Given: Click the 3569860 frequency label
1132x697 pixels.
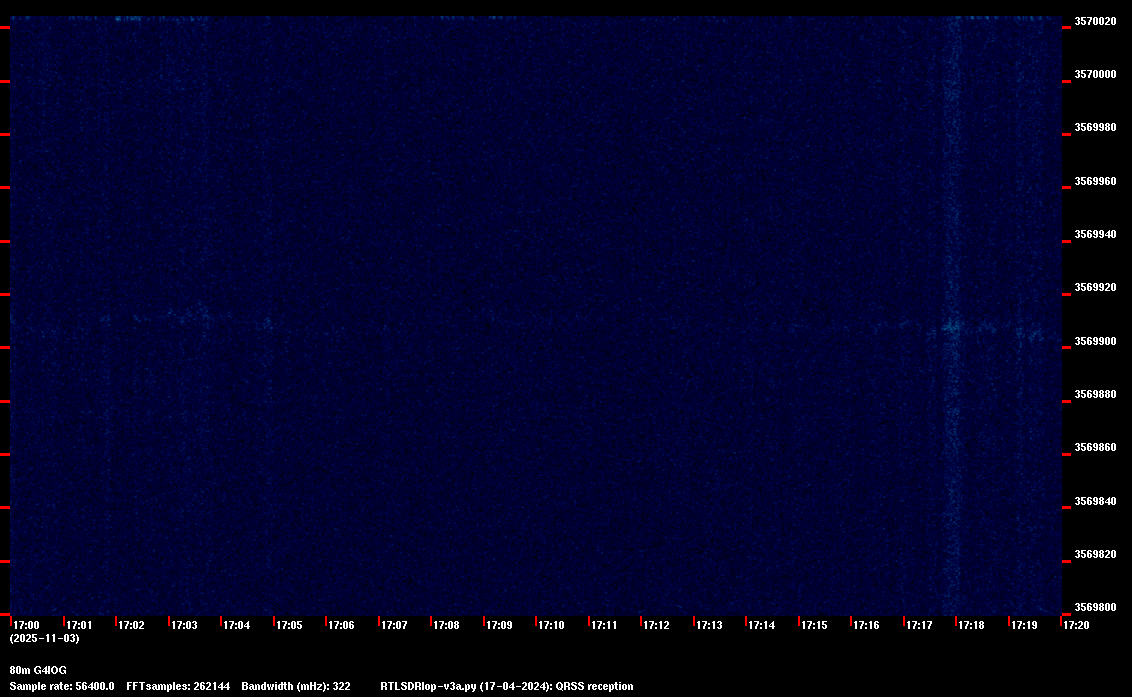Looking at the screenshot, I should point(1095,448).
